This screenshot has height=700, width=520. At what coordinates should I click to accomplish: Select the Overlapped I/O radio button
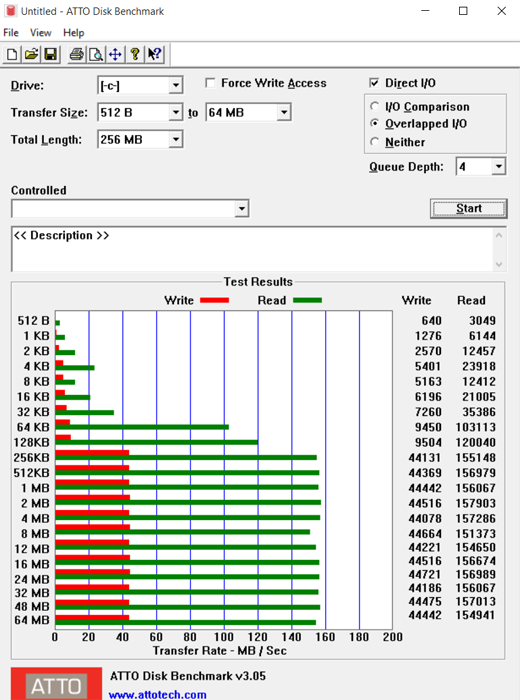tap(374, 123)
